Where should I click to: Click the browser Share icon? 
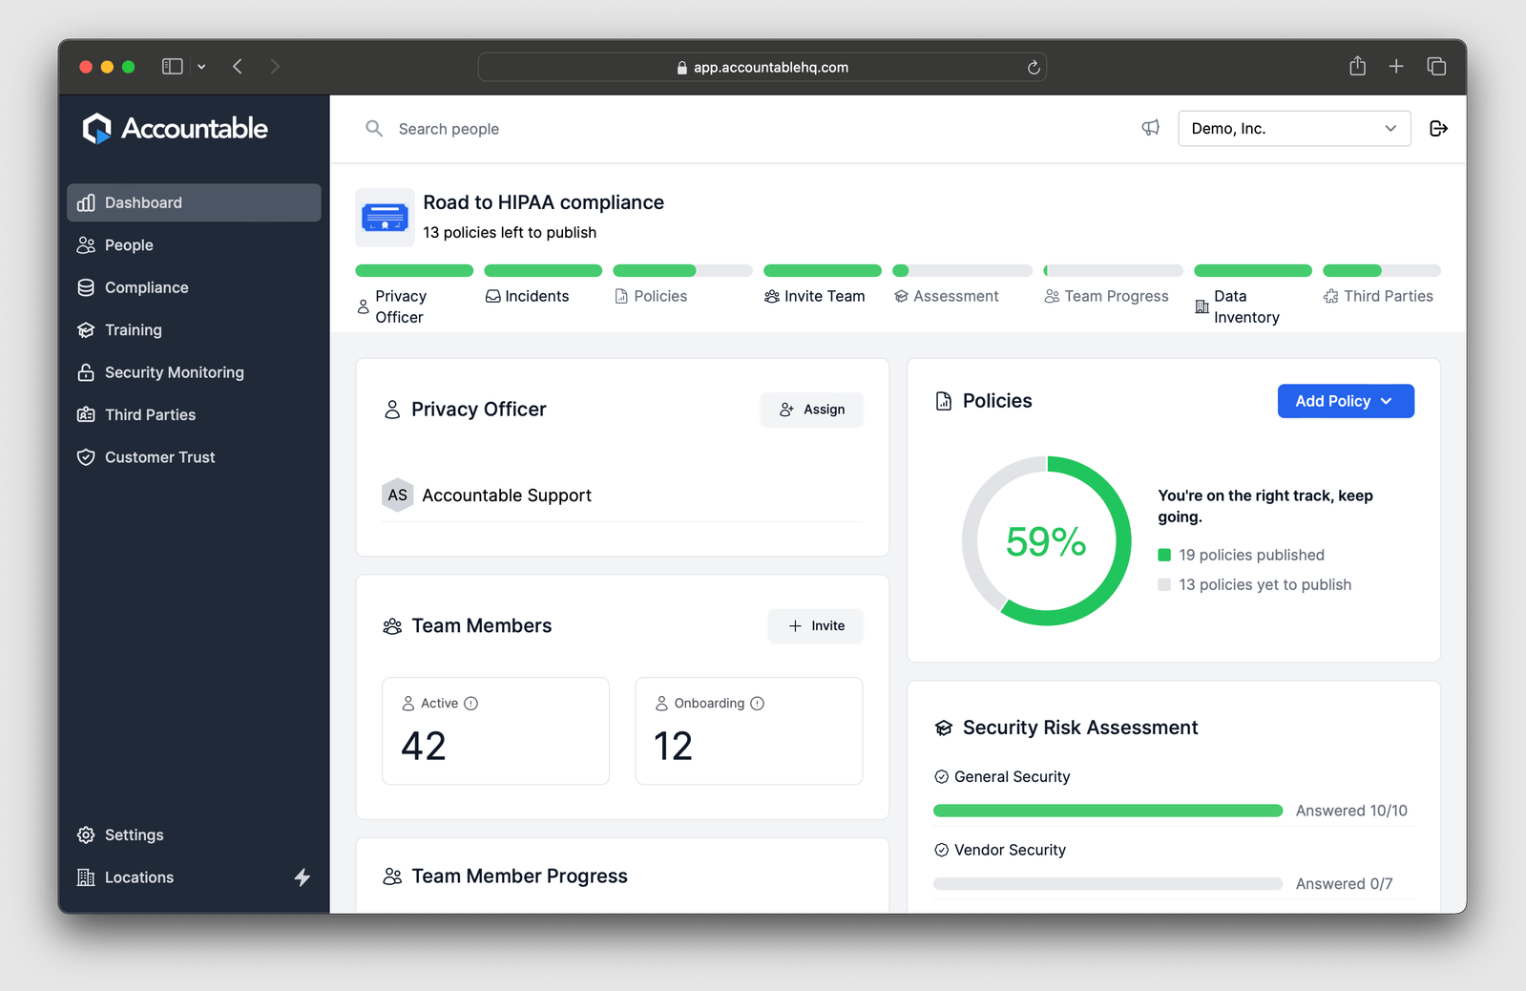pos(1357,66)
